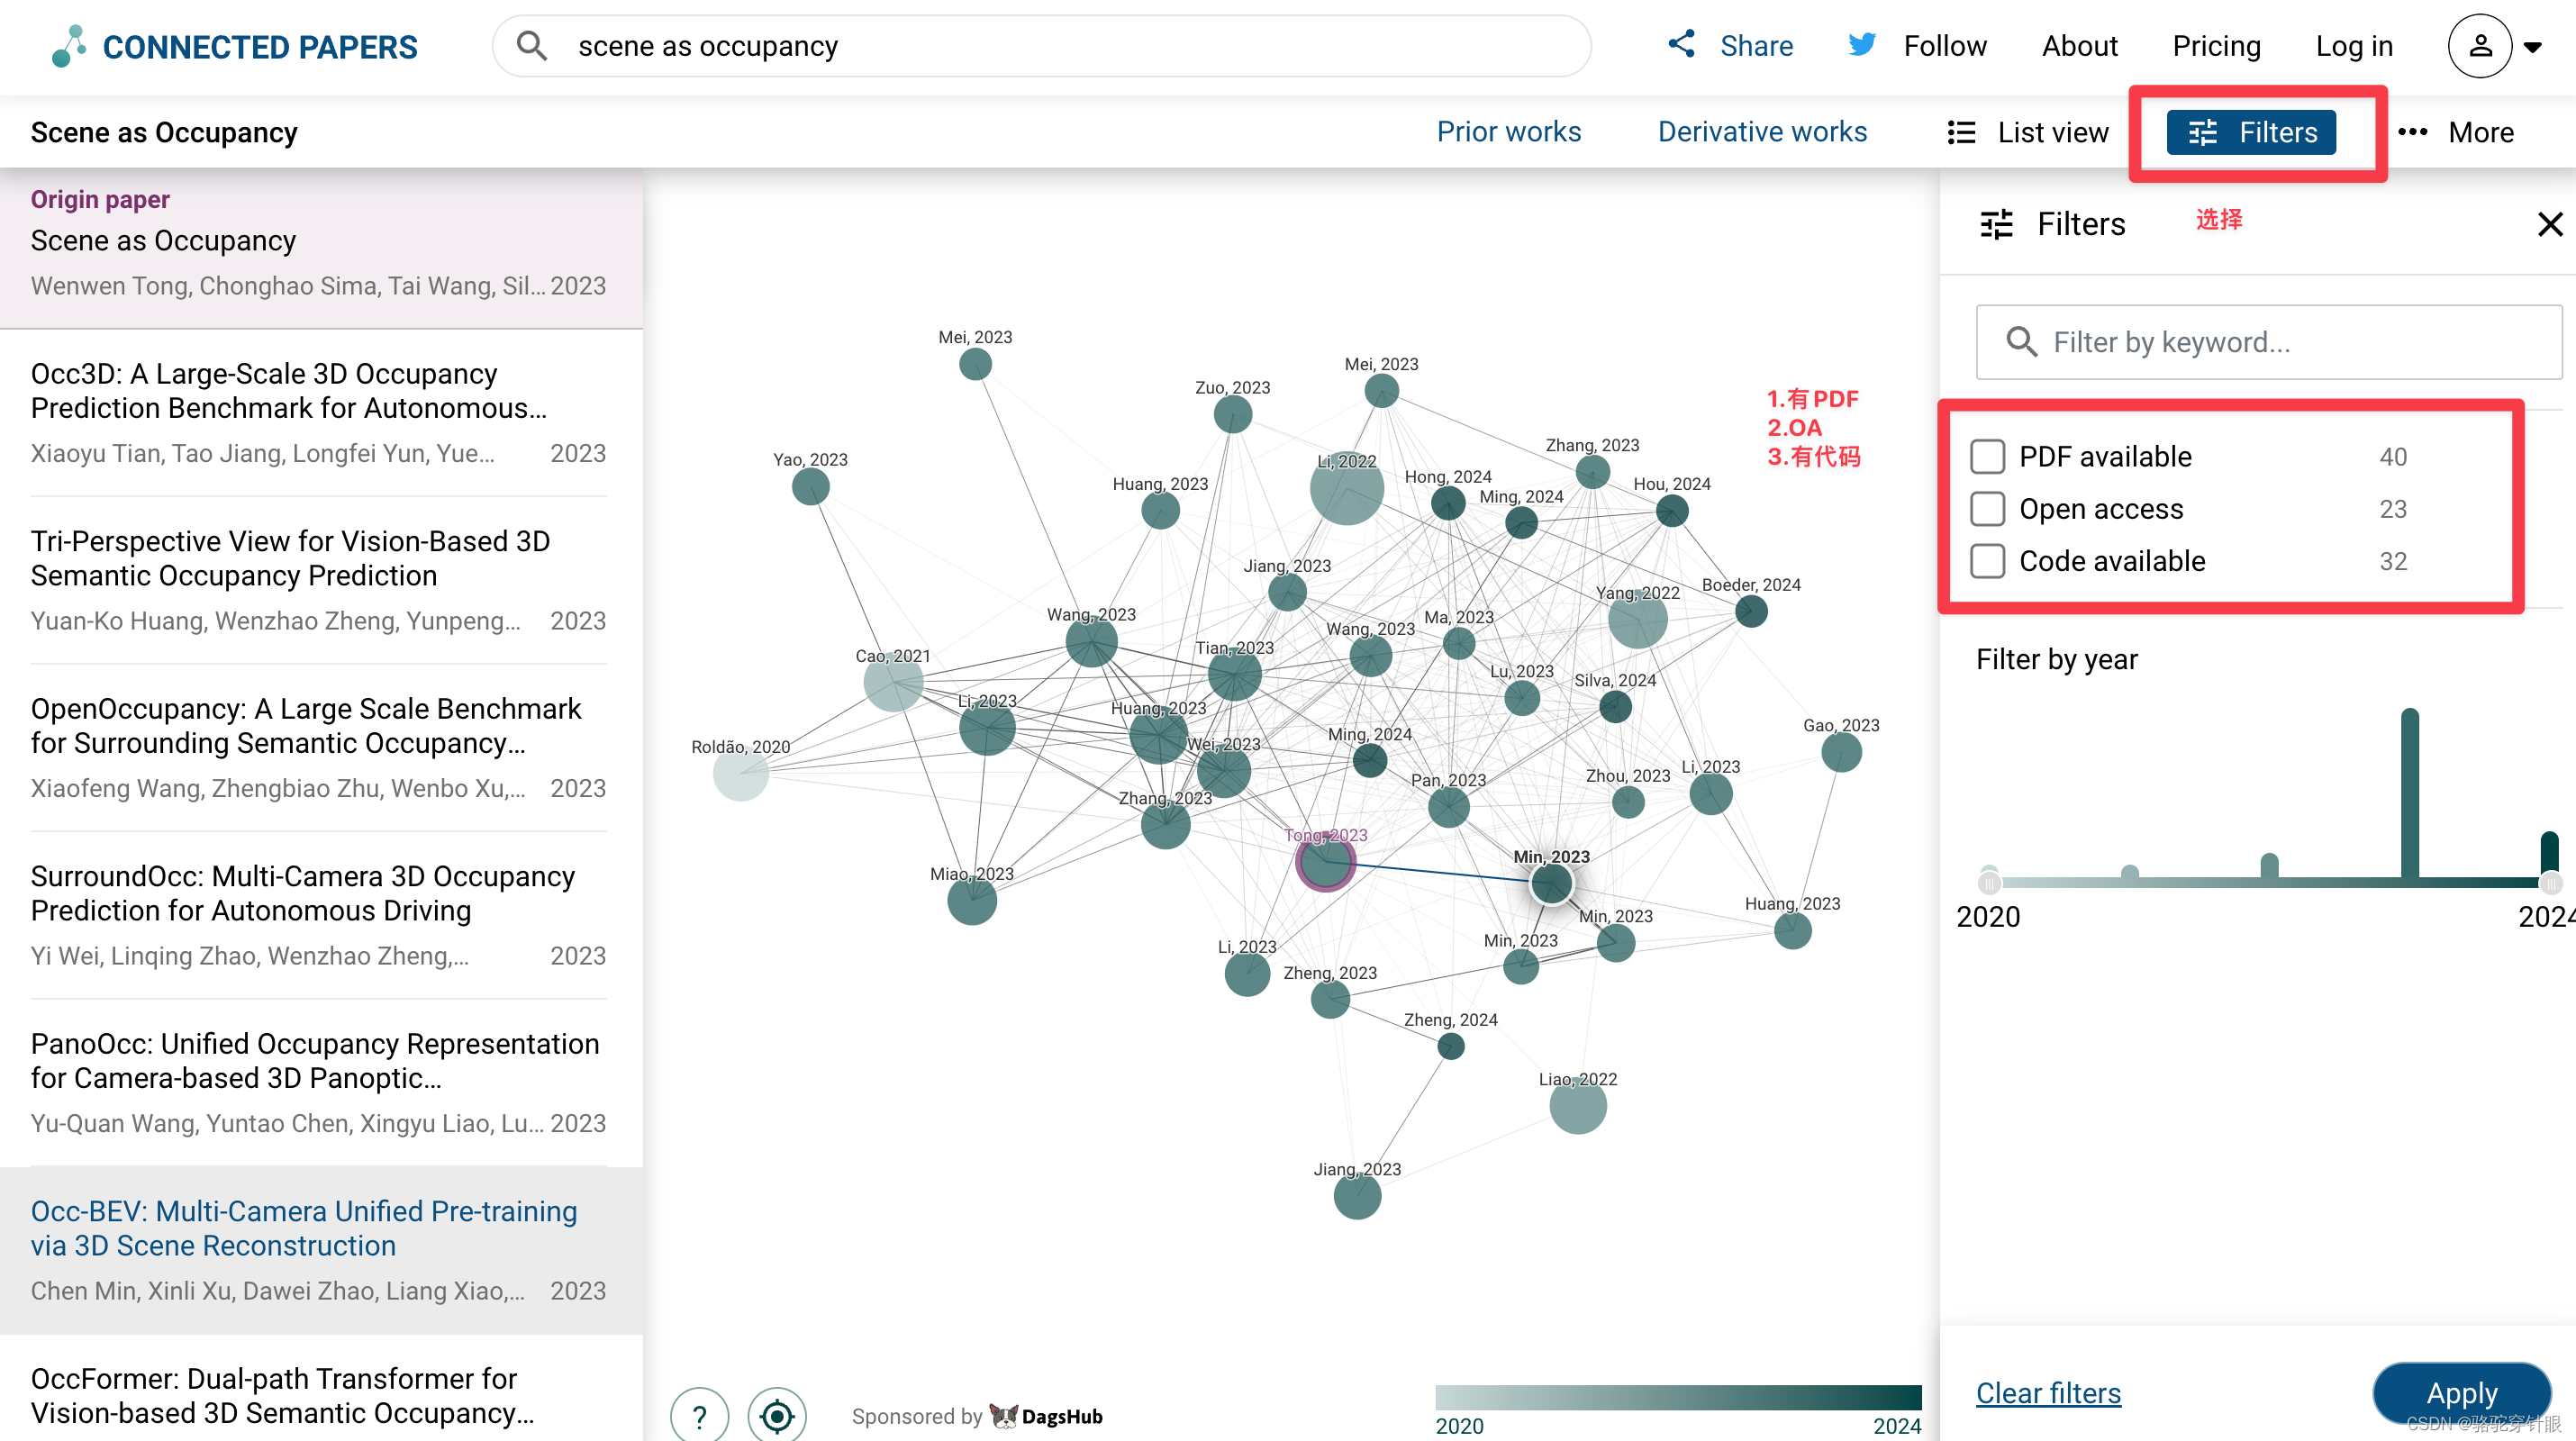Check the Open access filter

coord(1987,509)
